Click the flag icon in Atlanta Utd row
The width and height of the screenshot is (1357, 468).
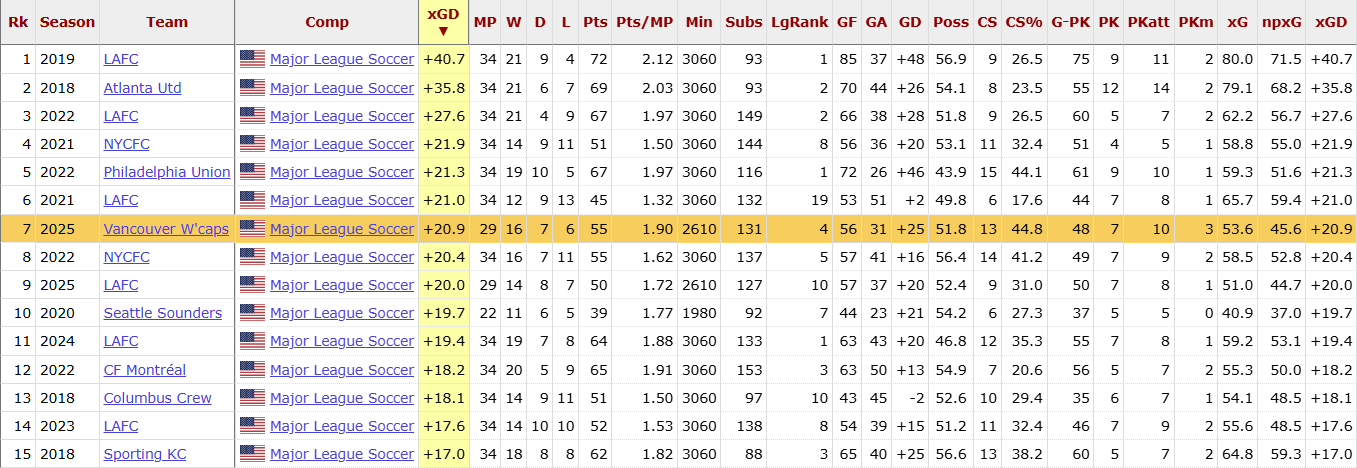[x=252, y=88]
